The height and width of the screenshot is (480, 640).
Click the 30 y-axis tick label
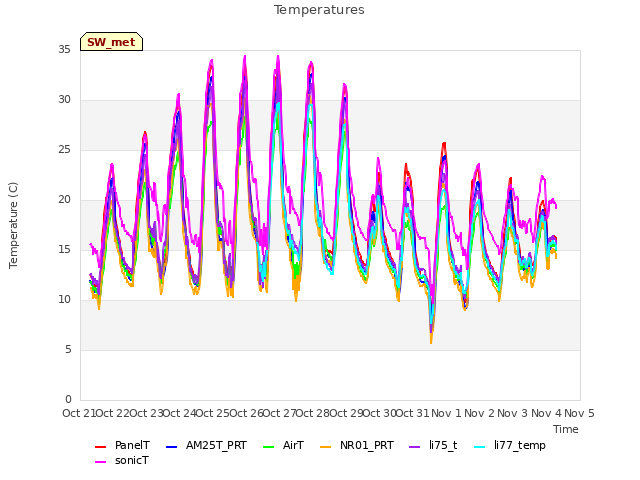point(64,100)
